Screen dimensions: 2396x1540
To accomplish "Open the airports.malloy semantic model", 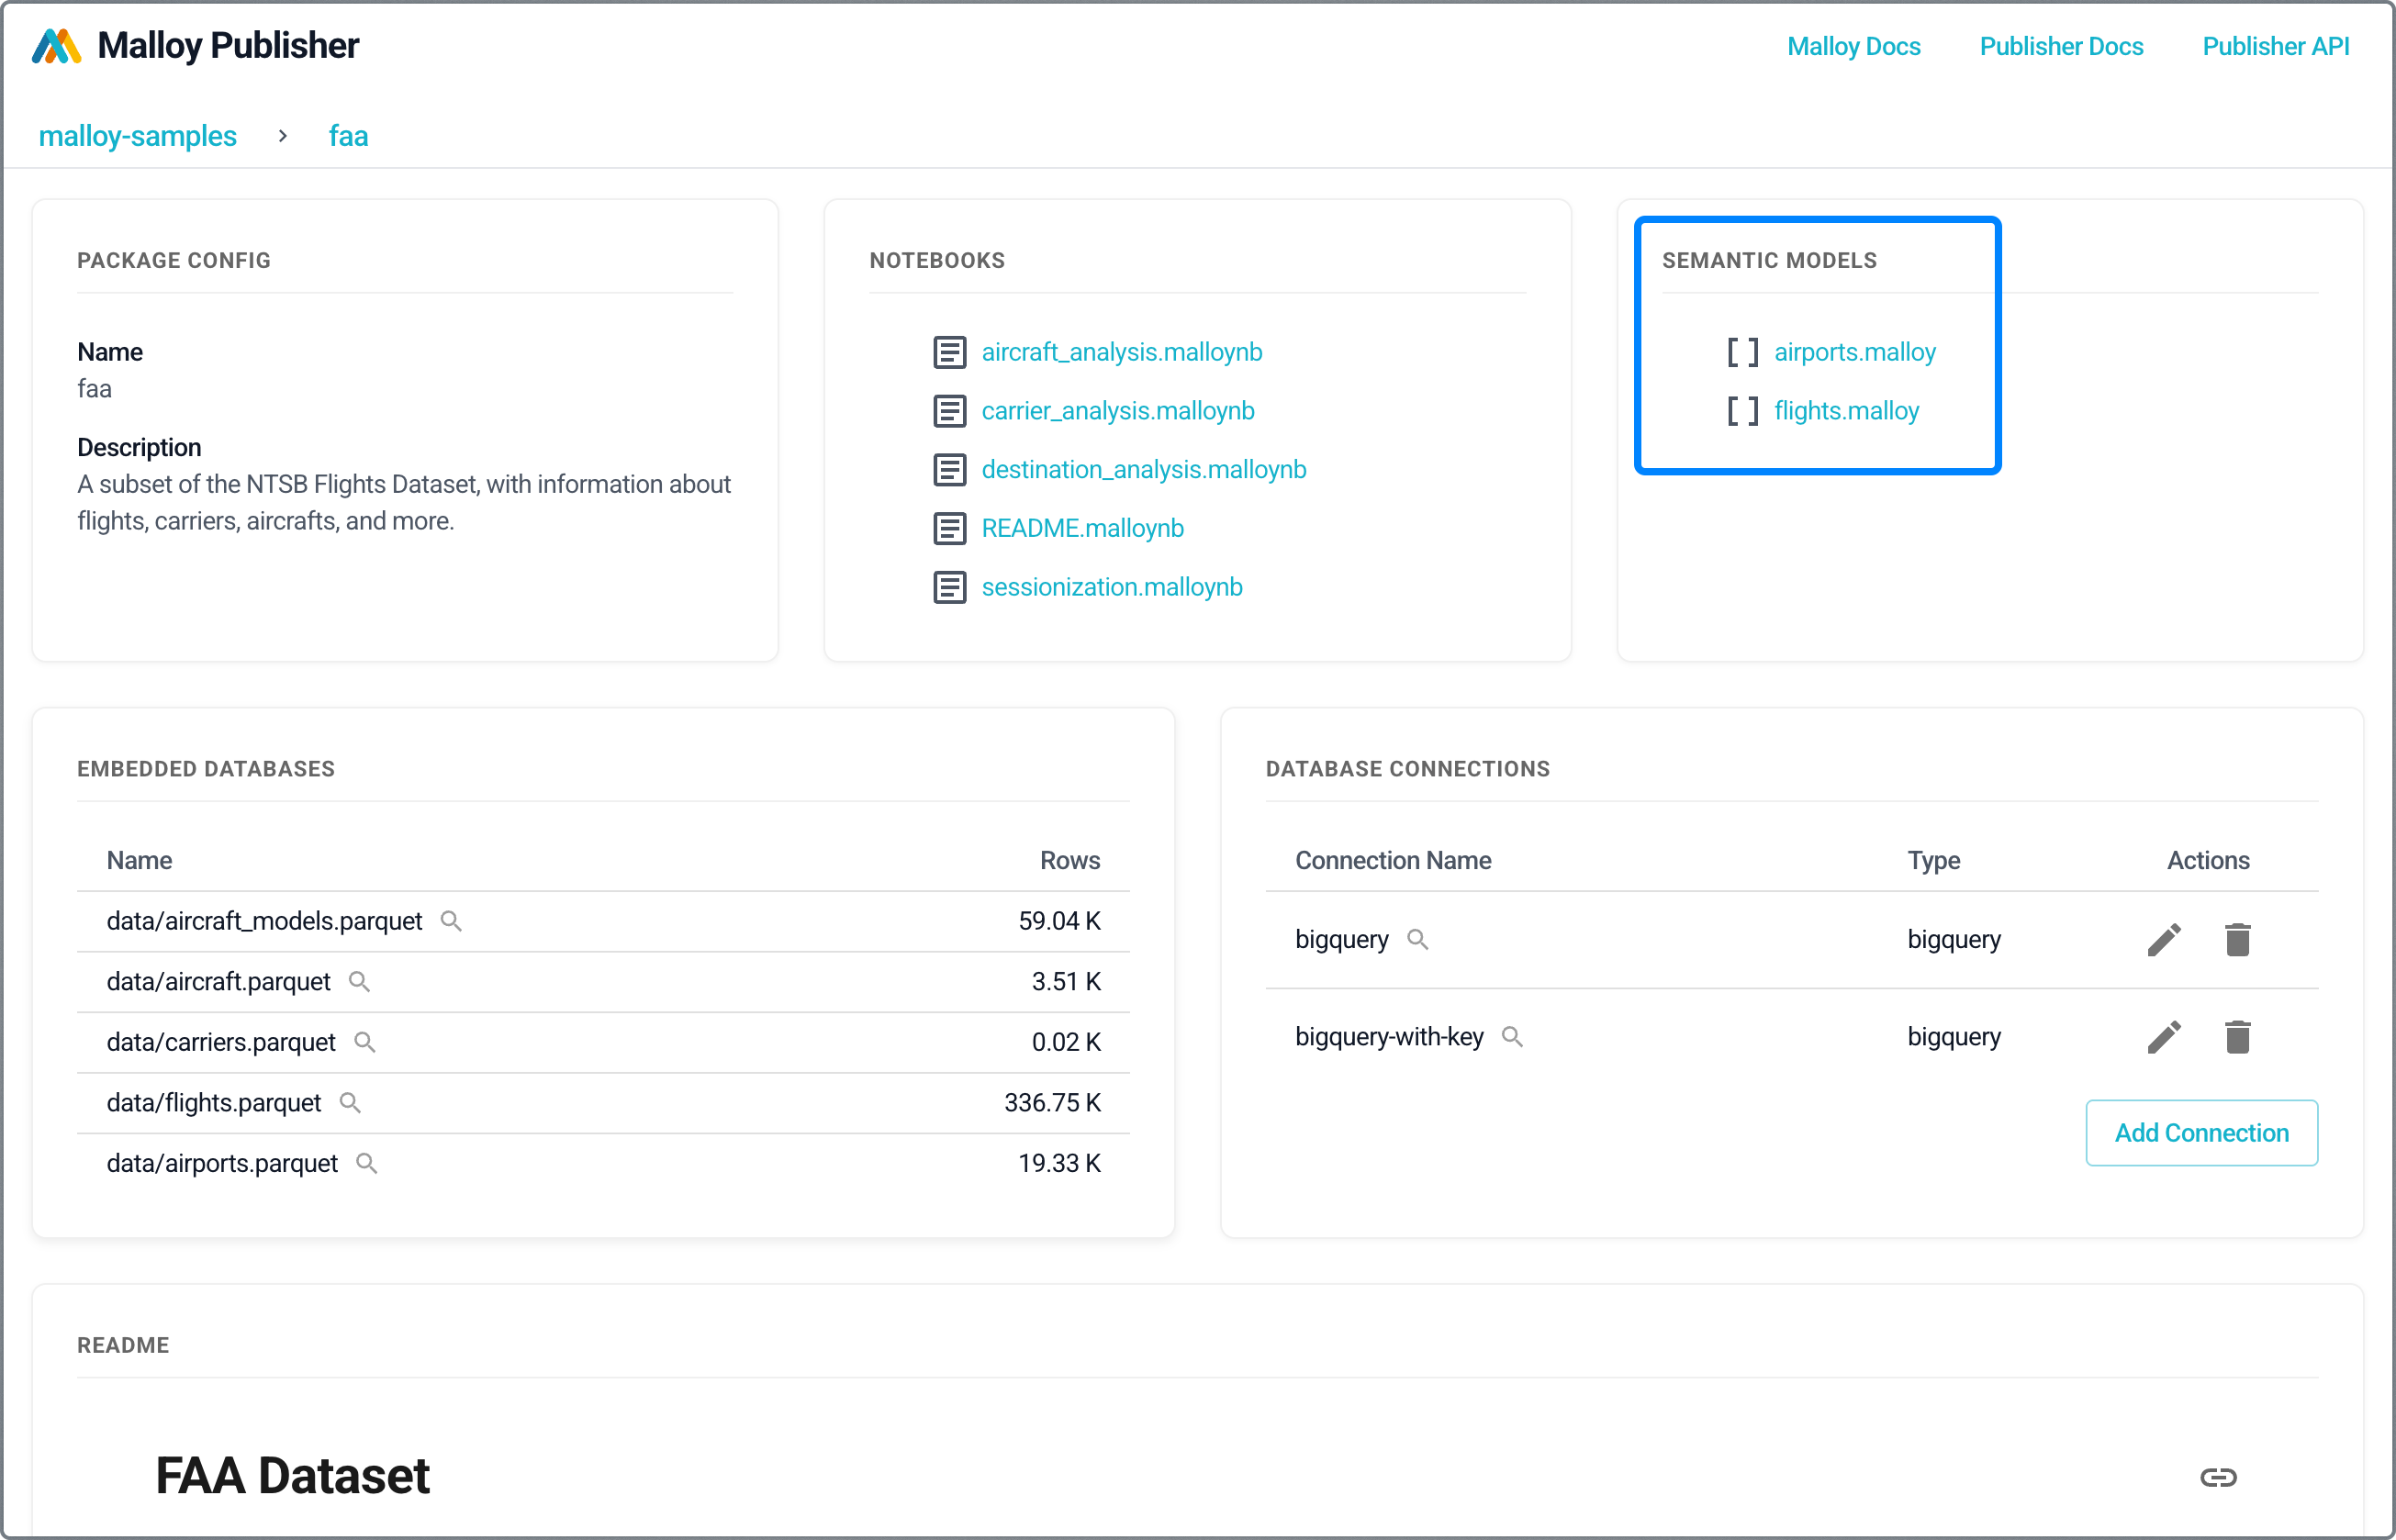I will coord(1854,352).
